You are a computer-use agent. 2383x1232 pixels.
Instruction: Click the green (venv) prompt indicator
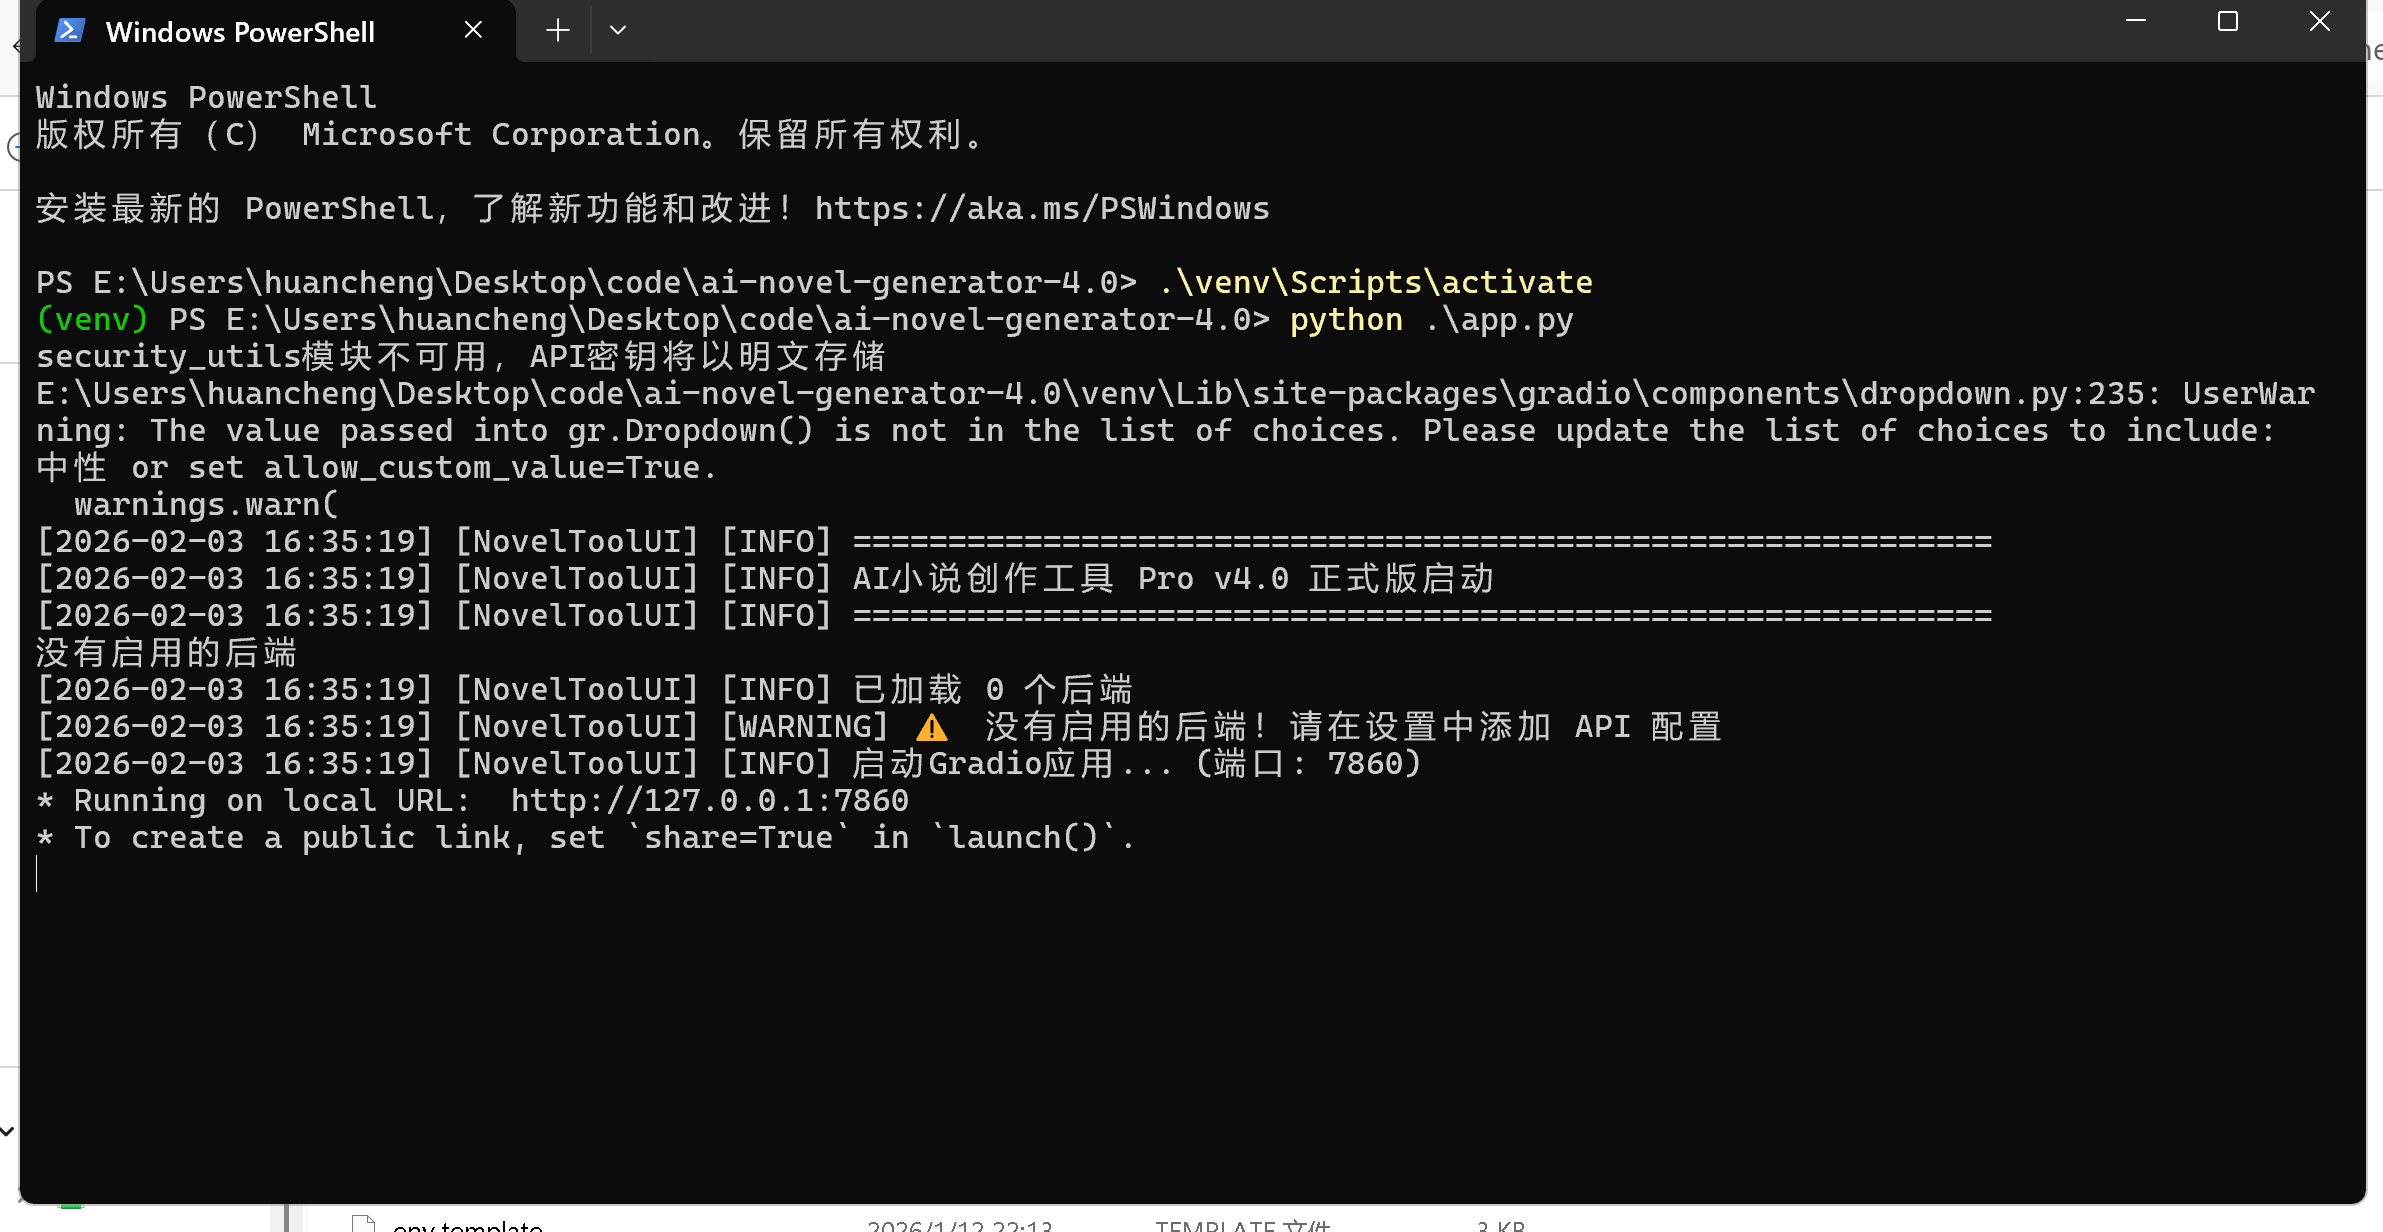92,320
